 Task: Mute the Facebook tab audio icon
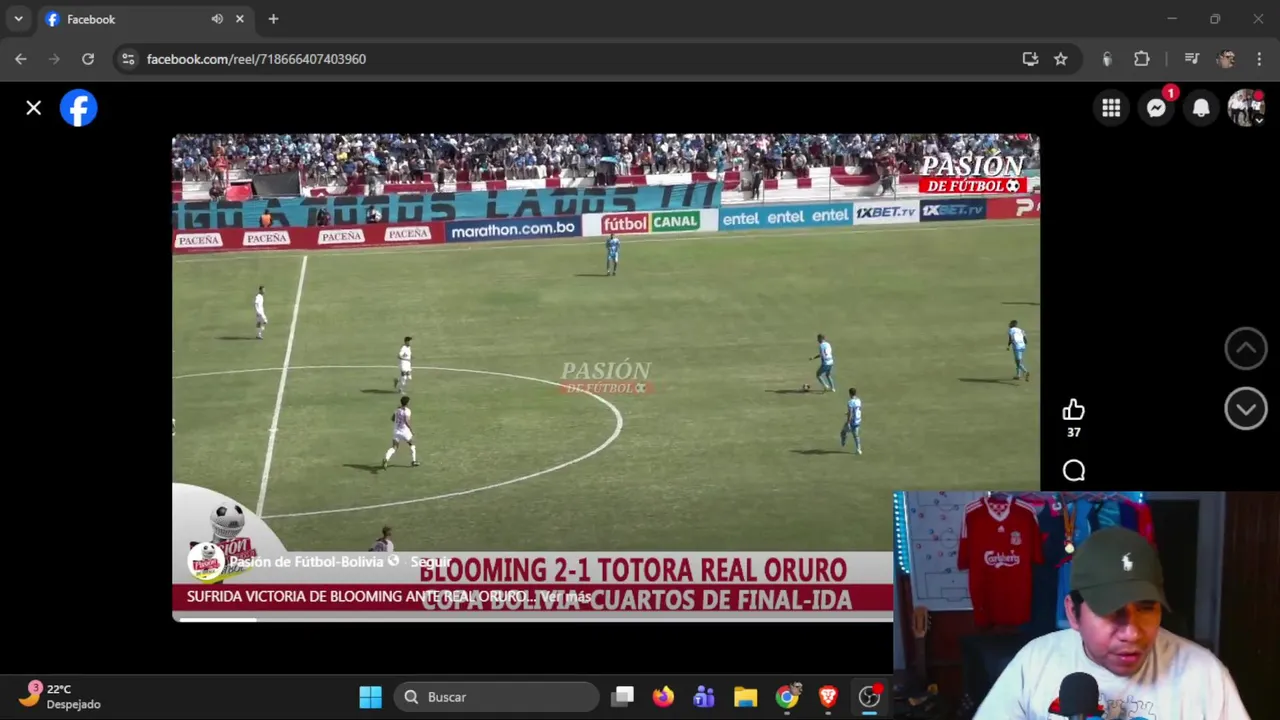(217, 19)
